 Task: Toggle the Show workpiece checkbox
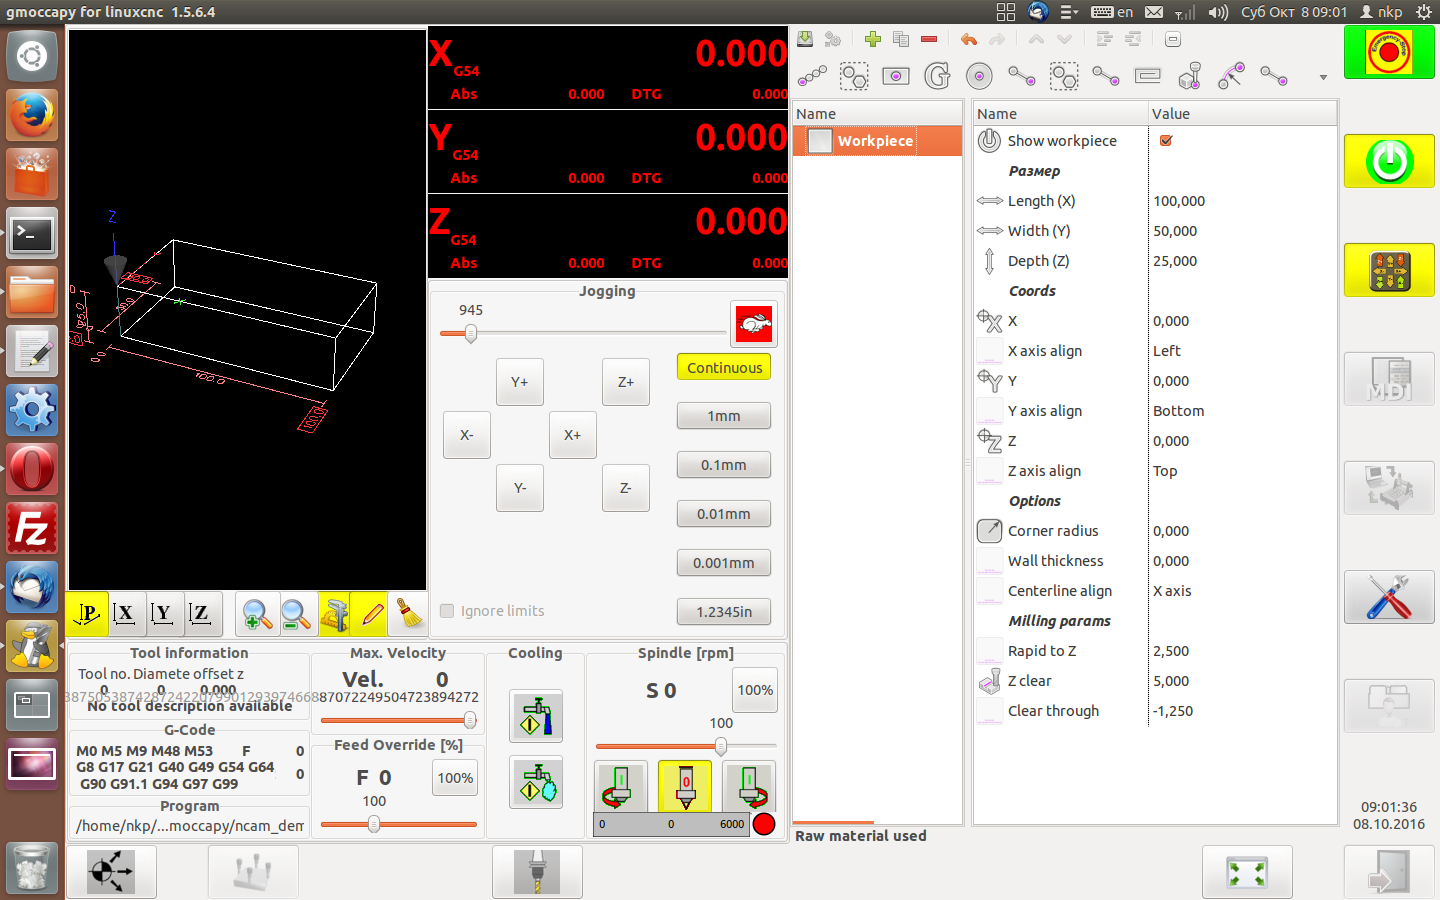pyautogui.click(x=1165, y=141)
